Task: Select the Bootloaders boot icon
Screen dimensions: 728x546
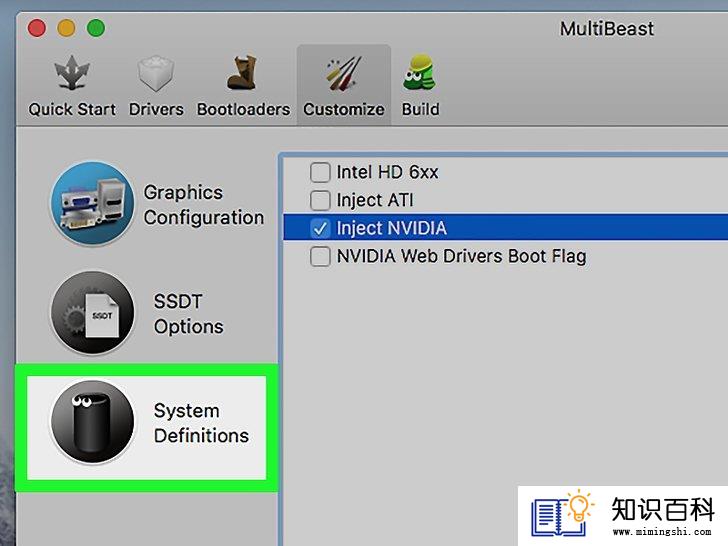Action: pos(242,73)
